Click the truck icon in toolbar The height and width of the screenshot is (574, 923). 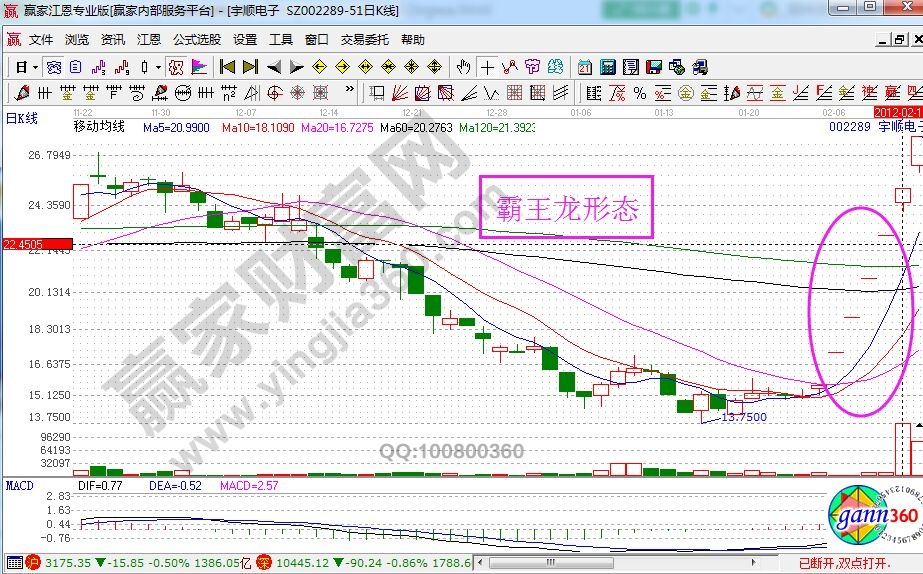click(x=699, y=67)
